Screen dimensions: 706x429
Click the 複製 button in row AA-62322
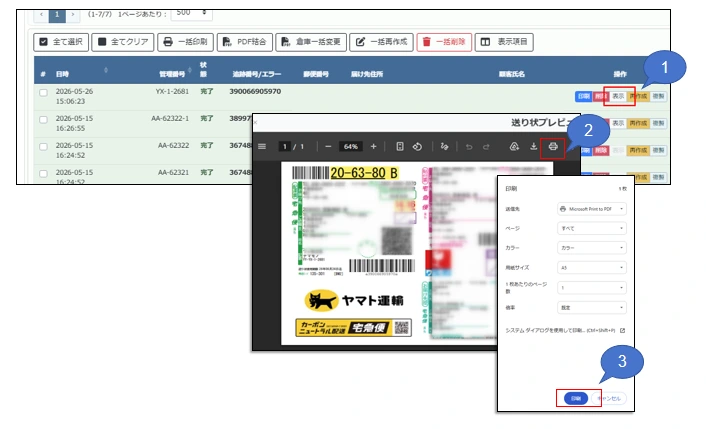658,150
